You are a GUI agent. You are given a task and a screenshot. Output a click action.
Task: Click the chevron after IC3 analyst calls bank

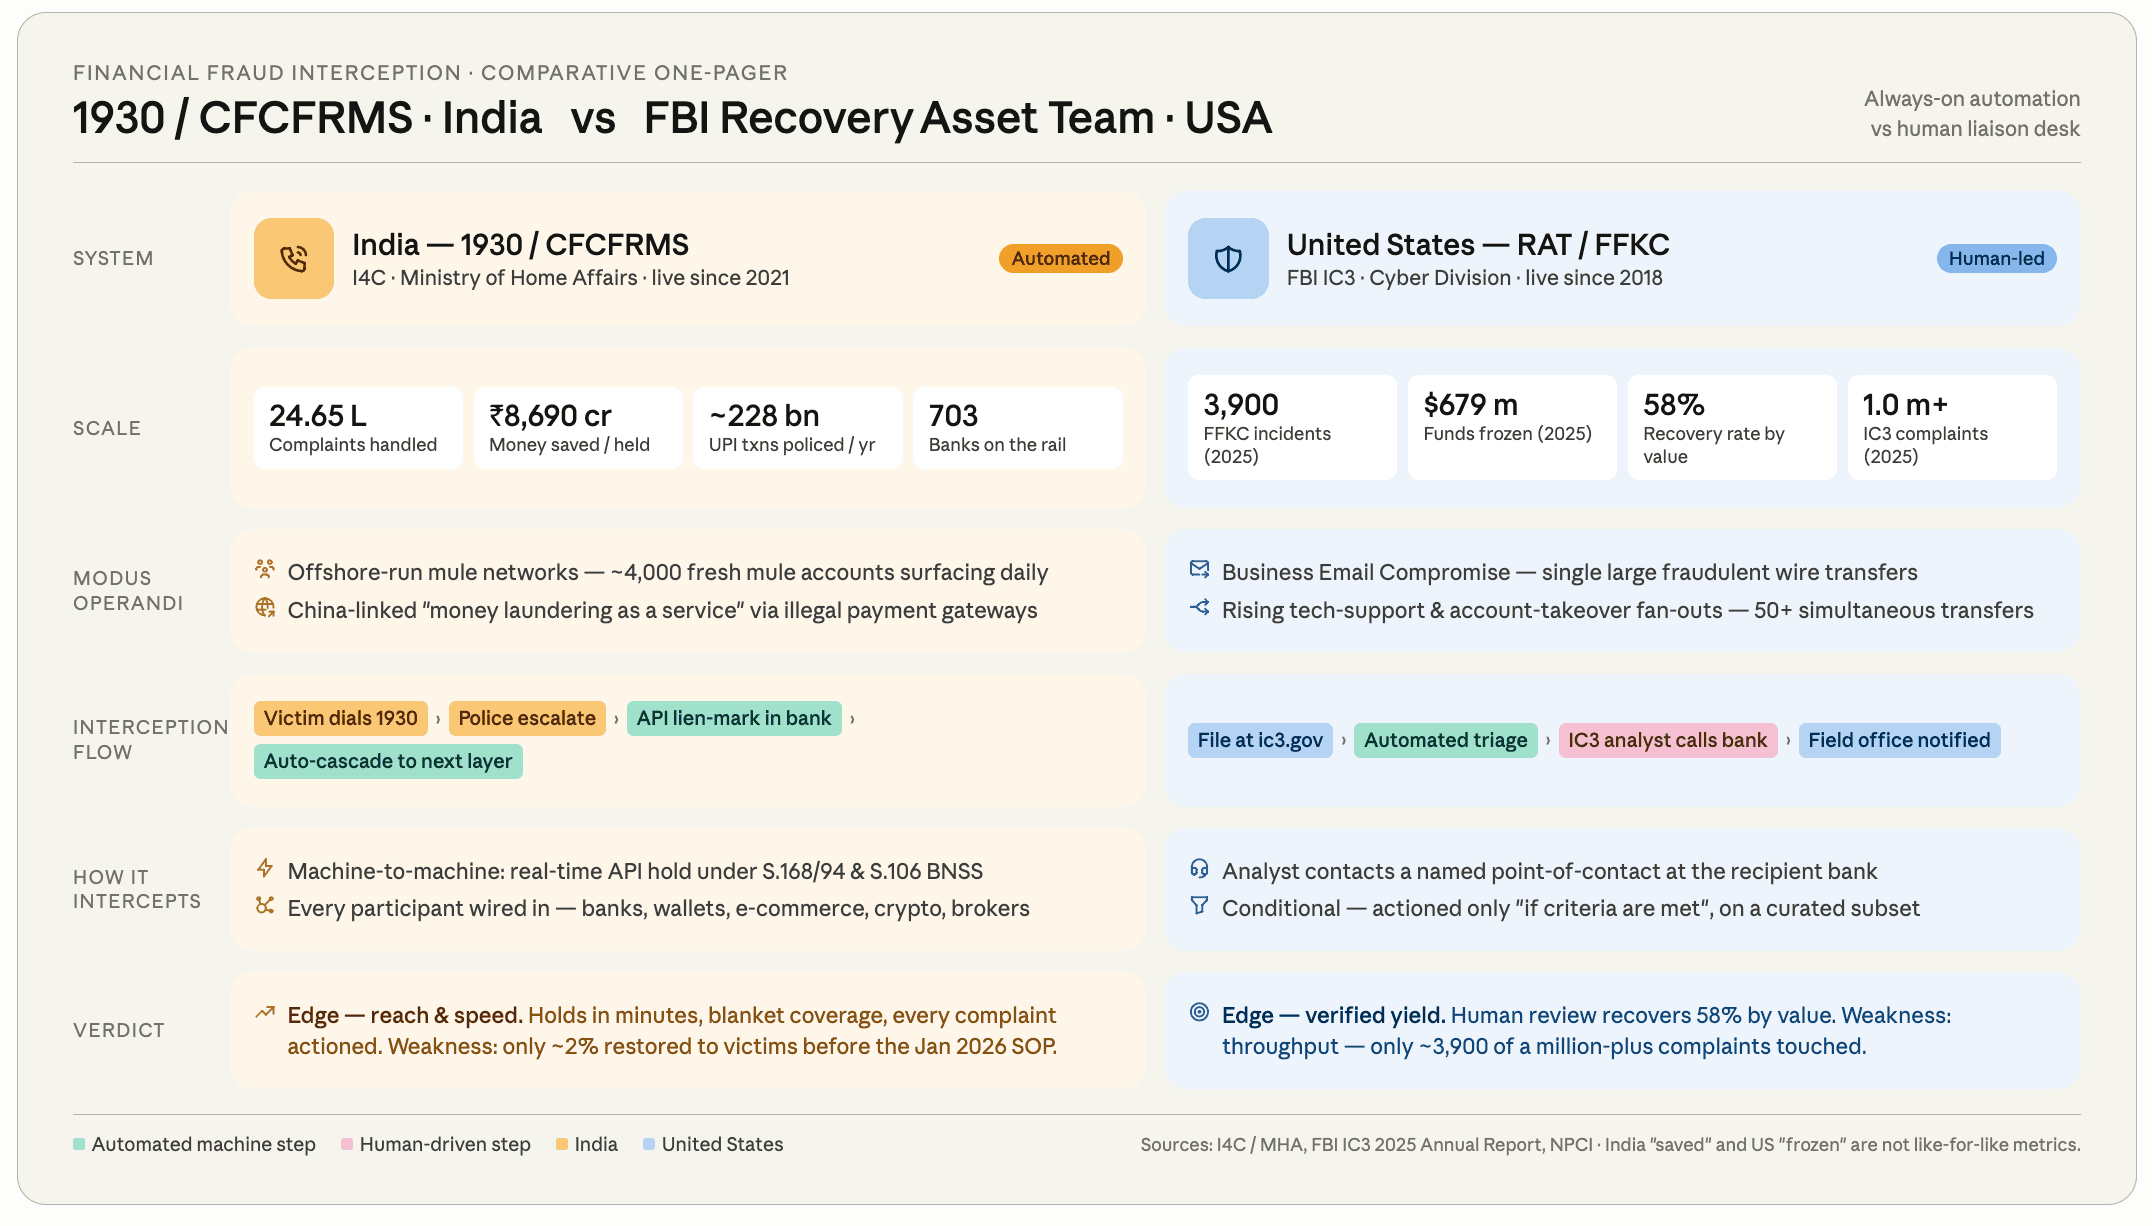pyautogui.click(x=1788, y=741)
